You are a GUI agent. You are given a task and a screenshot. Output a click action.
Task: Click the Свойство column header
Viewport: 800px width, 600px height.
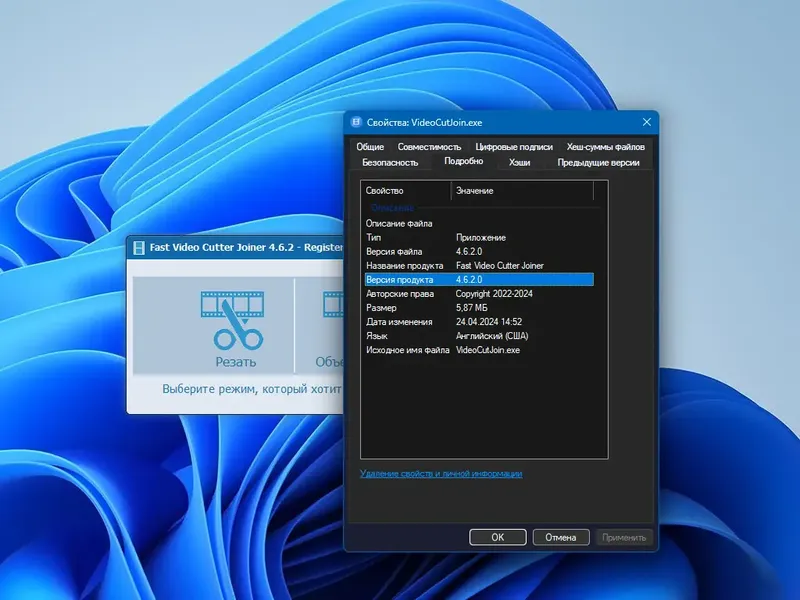click(x=406, y=191)
